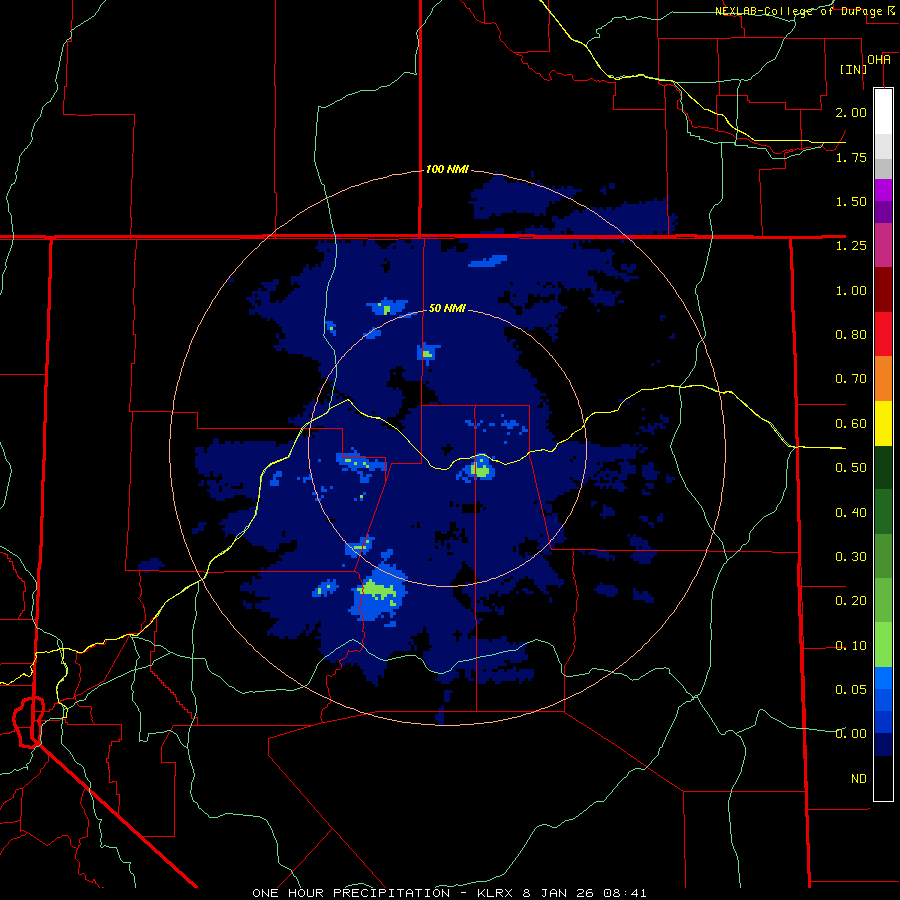Pick the light green swatch beside 0.10
This screenshot has width=900, height=900.
coord(883,644)
